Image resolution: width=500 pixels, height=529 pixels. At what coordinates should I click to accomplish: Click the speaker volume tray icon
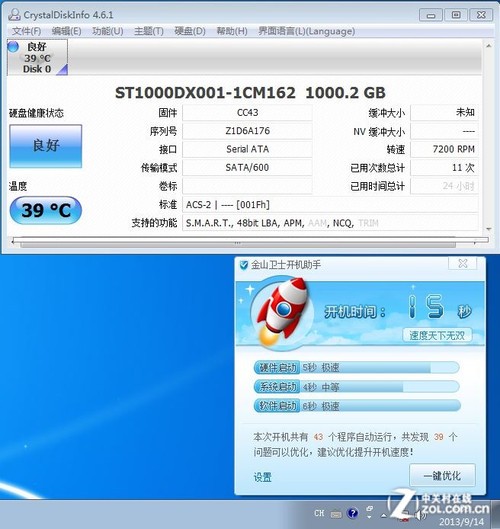419,515
